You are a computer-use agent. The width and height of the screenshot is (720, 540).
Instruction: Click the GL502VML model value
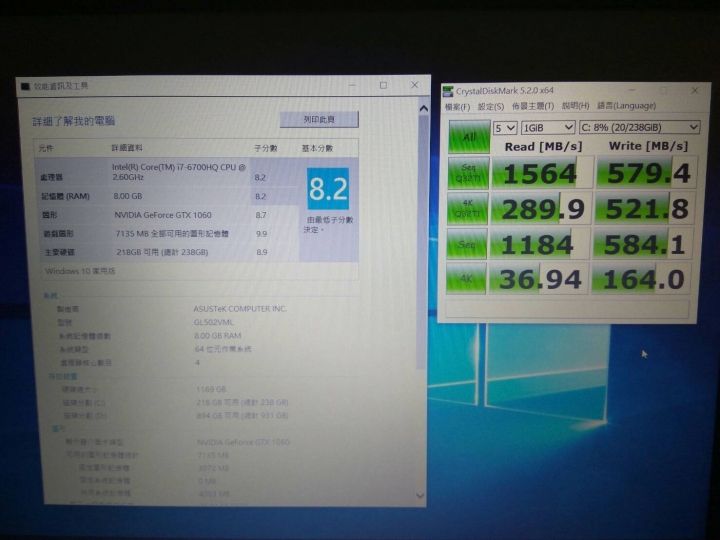214,322
